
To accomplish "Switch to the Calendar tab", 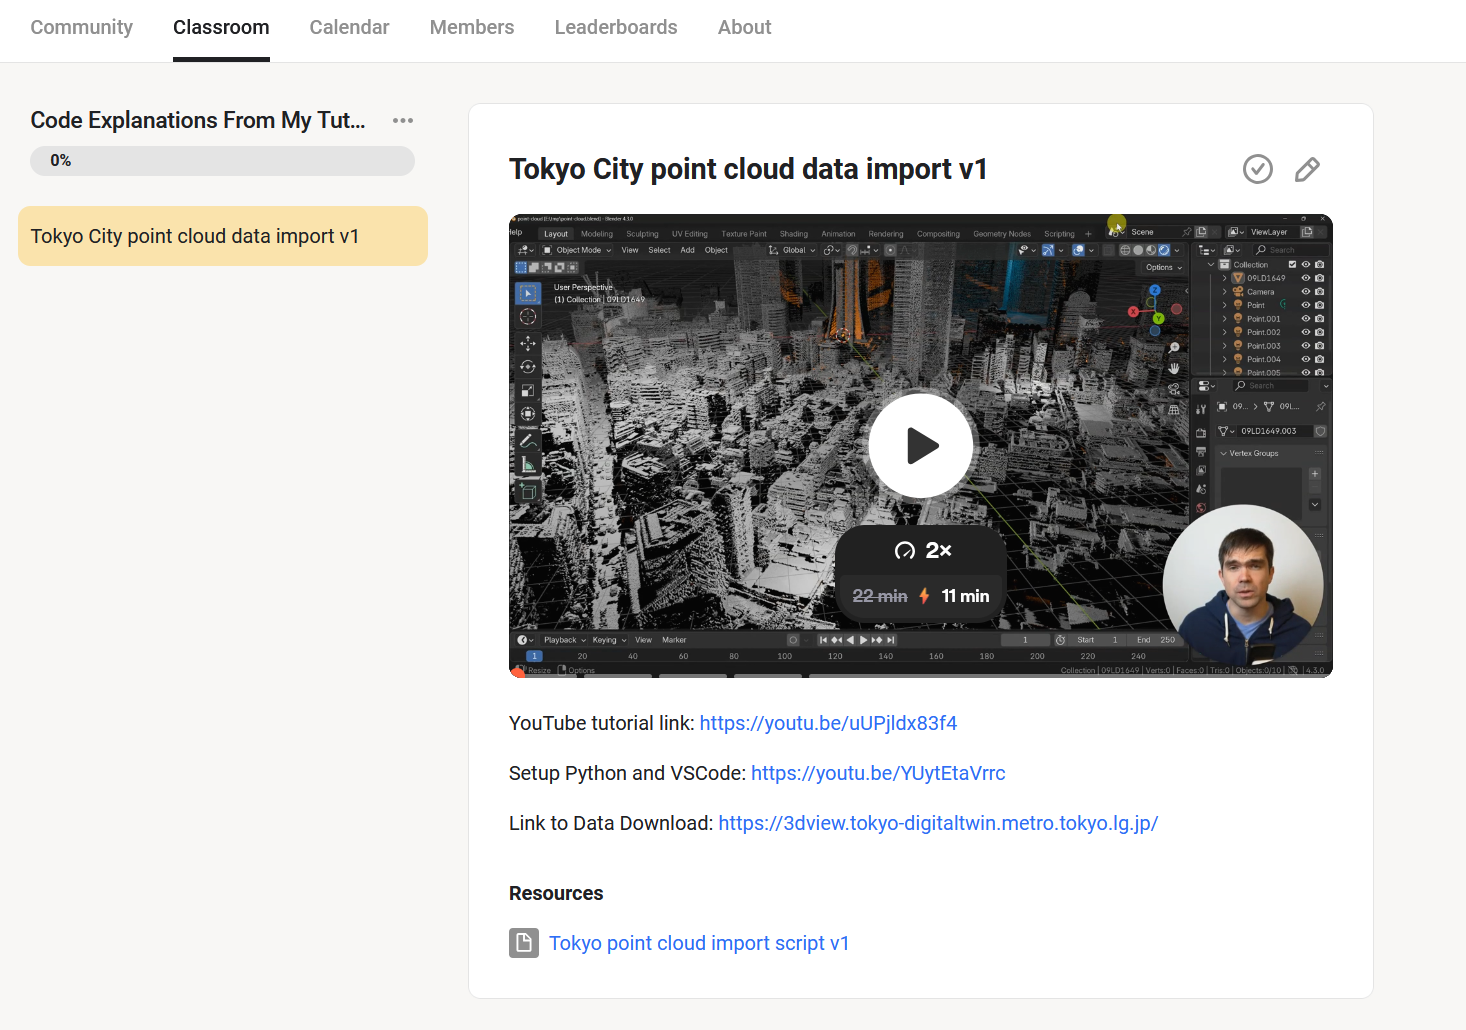I will pyautogui.click(x=349, y=27).
